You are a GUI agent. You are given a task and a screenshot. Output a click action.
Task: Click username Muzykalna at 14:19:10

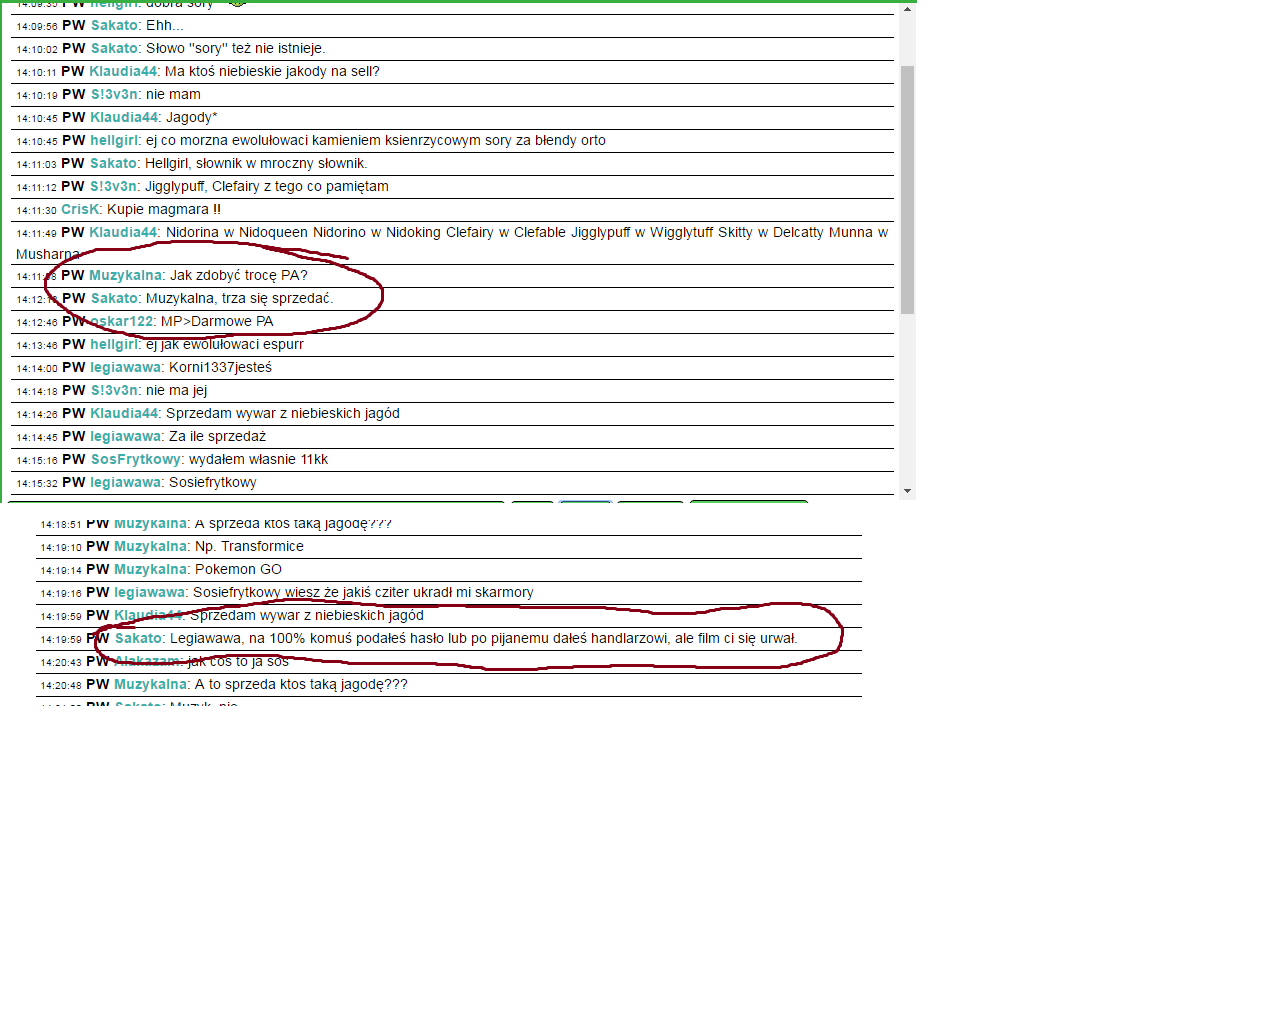pos(150,547)
